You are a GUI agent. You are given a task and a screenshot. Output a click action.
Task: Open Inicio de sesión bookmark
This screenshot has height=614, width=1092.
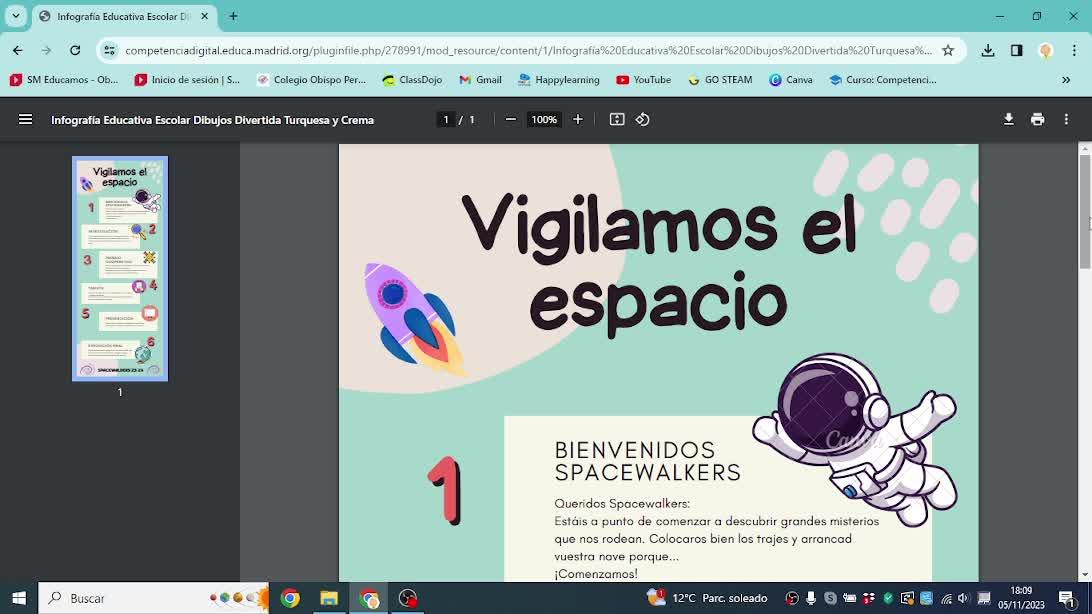(x=187, y=80)
